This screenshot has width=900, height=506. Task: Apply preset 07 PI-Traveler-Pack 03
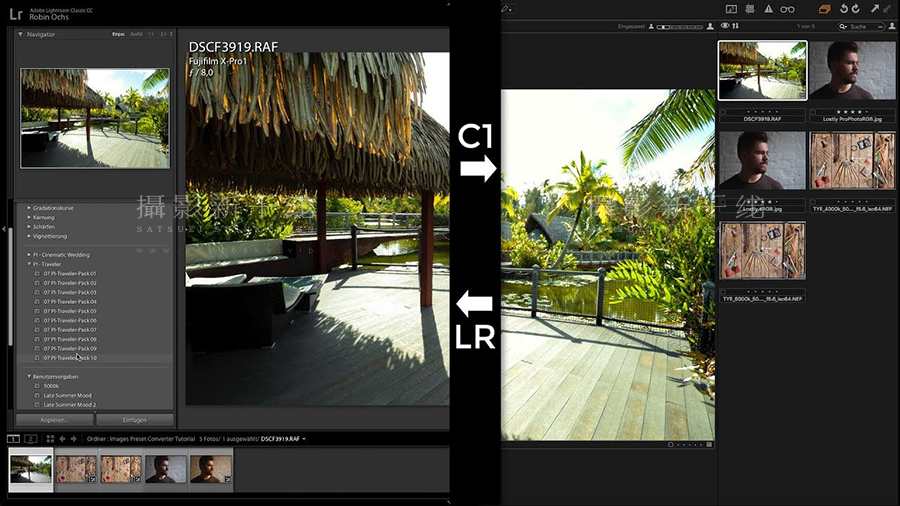click(70, 292)
